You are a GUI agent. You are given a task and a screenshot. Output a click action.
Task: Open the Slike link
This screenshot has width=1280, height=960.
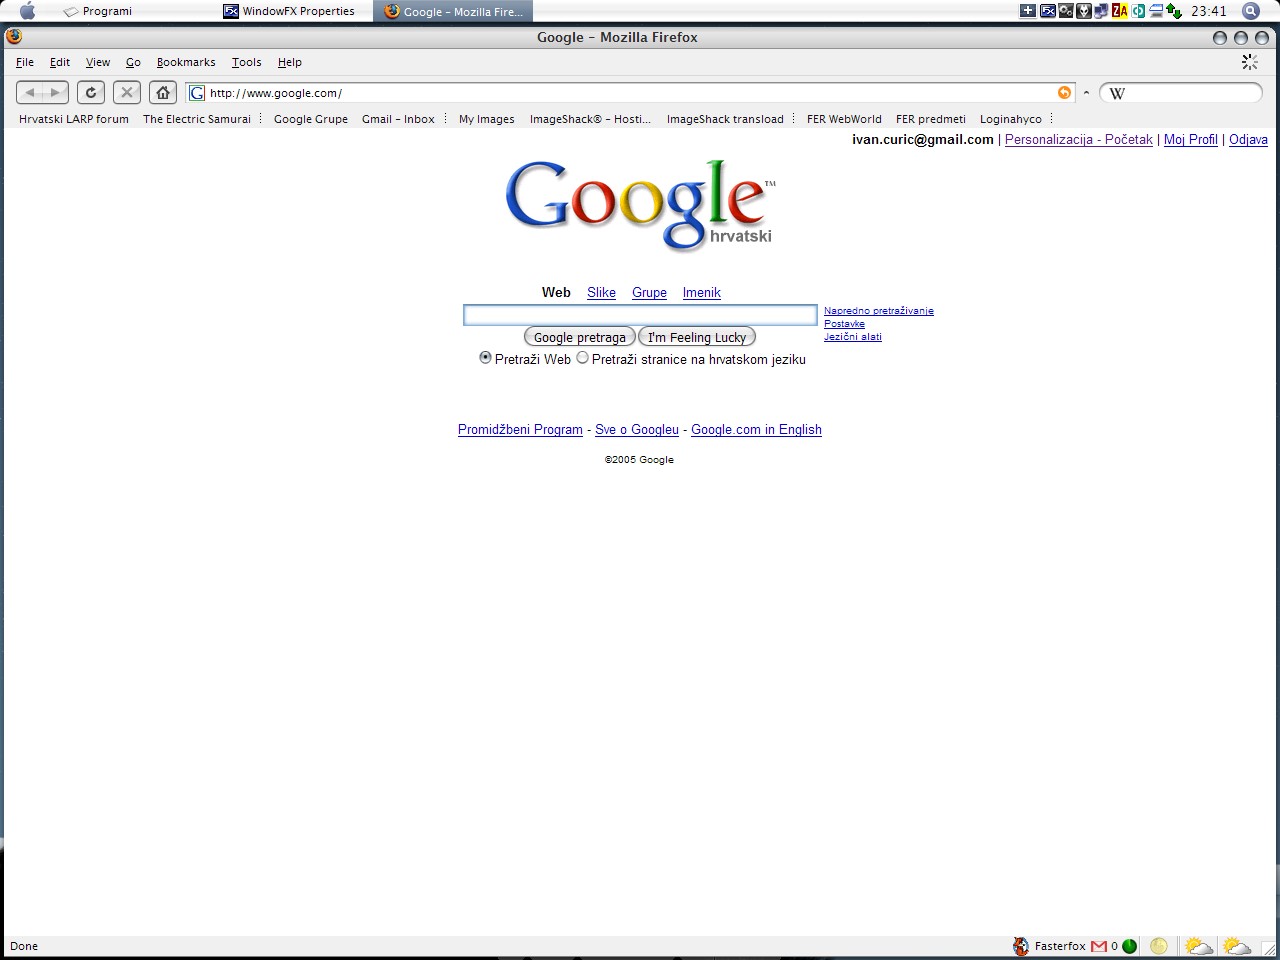(x=601, y=292)
